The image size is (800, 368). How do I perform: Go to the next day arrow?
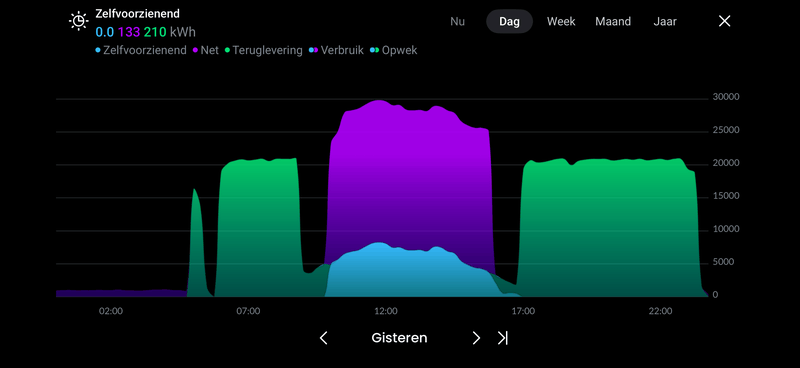click(x=476, y=338)
